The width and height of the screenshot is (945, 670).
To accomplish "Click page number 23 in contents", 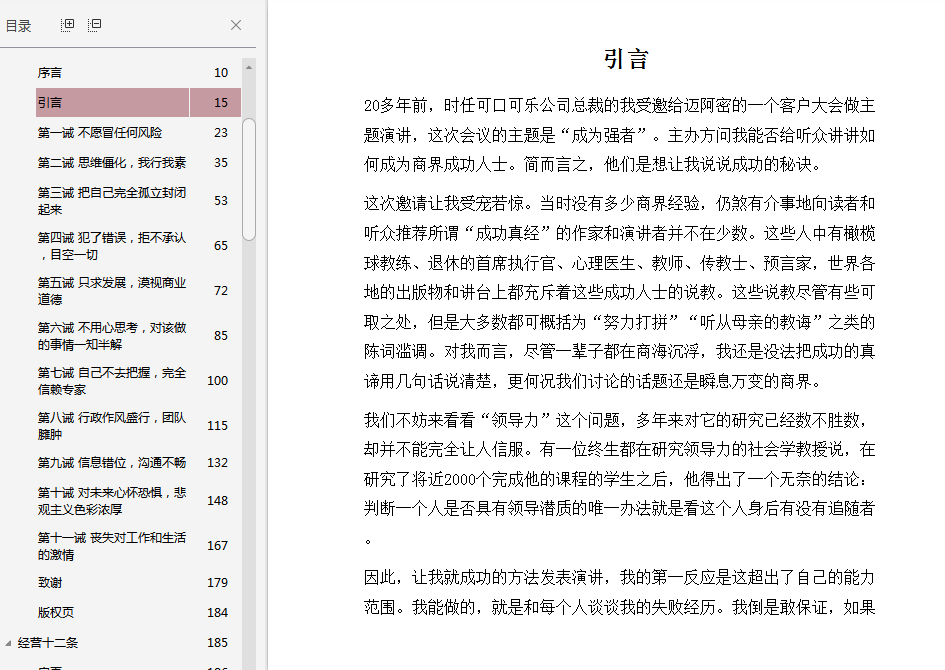I will (x=221, y=133).
